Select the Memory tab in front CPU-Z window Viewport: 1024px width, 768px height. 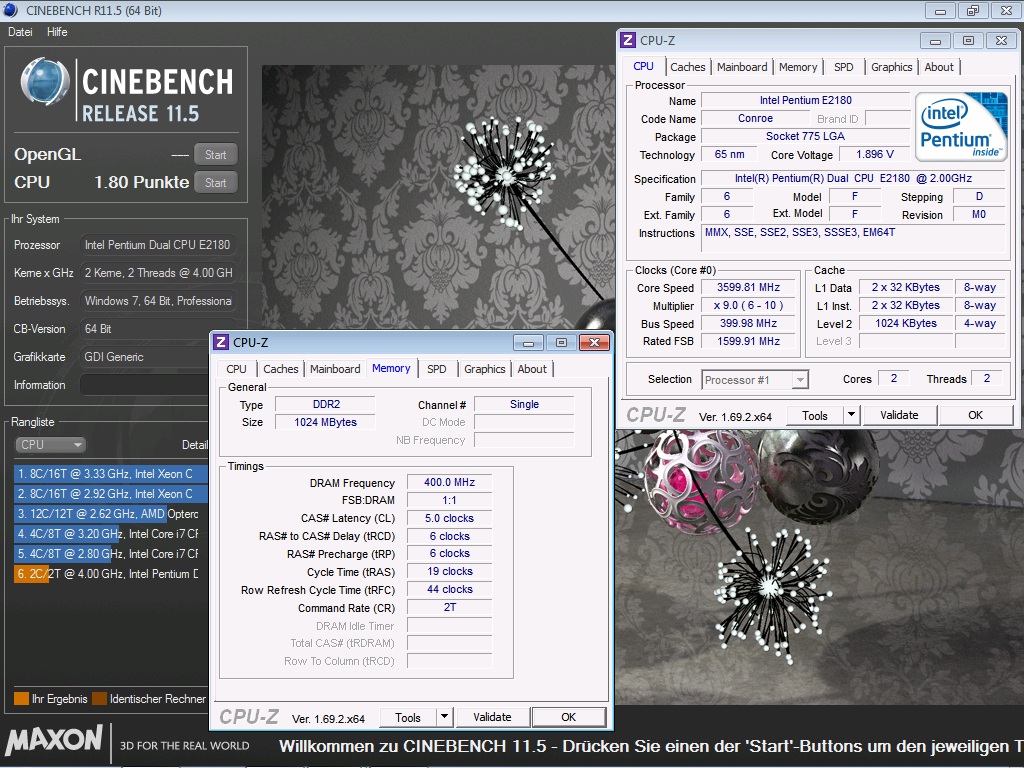tap(391, 368)
